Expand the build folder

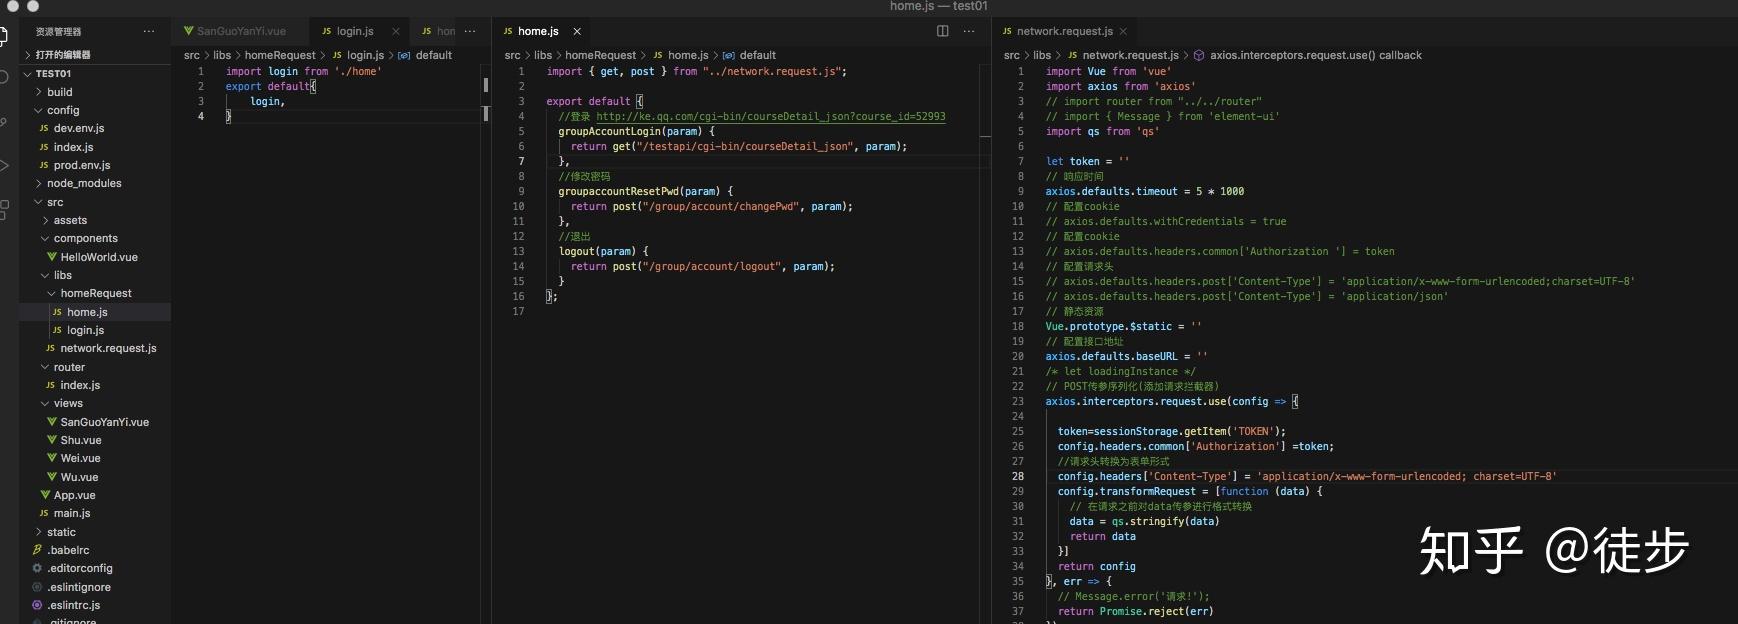tap(39, 92)
